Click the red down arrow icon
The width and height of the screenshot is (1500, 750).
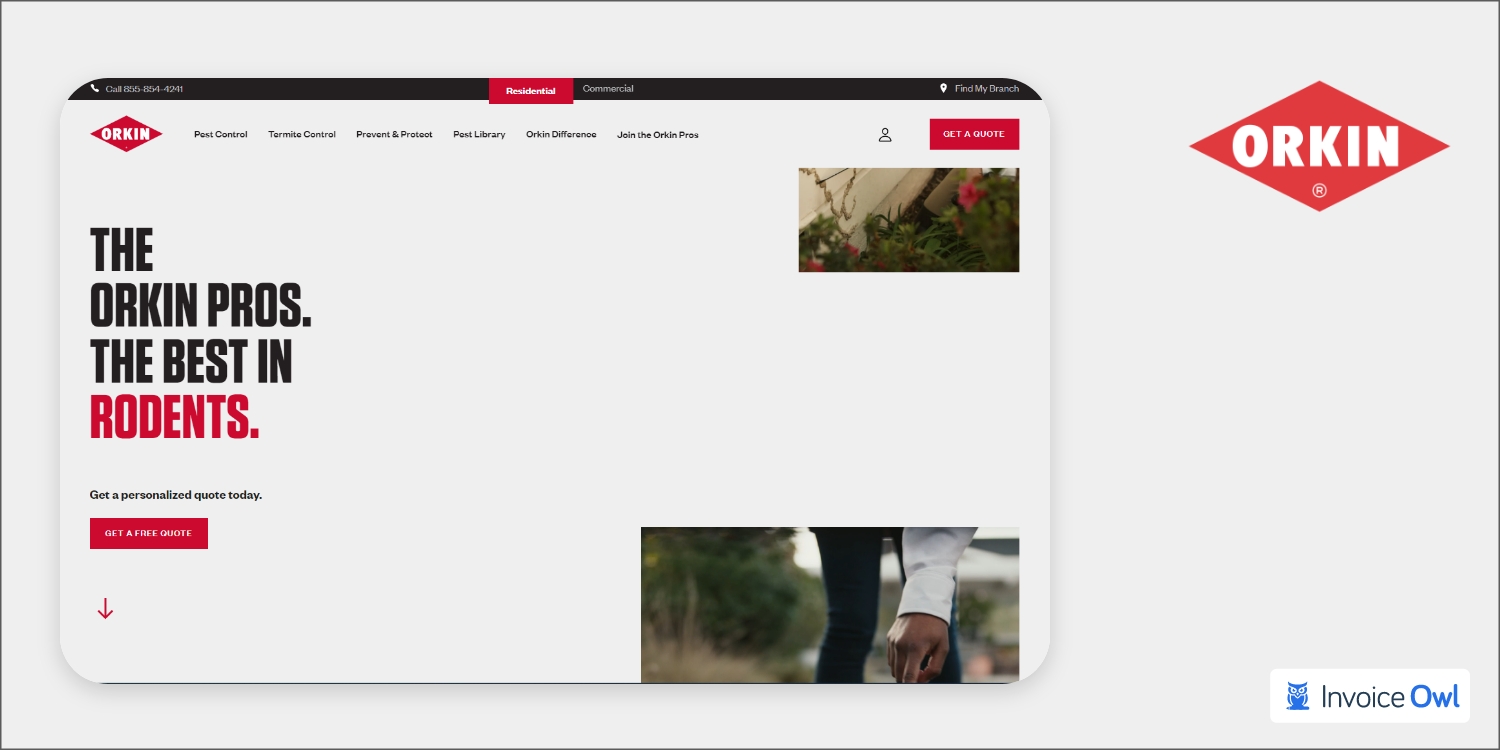(106, 609)
